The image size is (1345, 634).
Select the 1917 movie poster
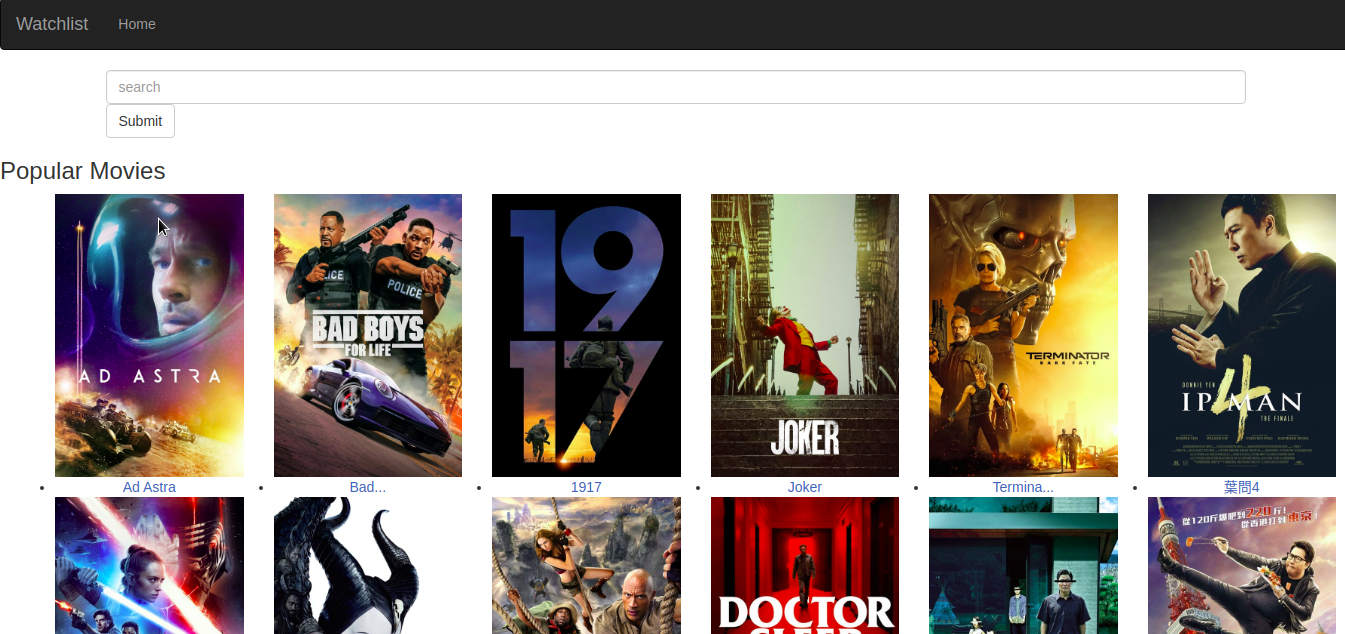[x=586, y=335]
